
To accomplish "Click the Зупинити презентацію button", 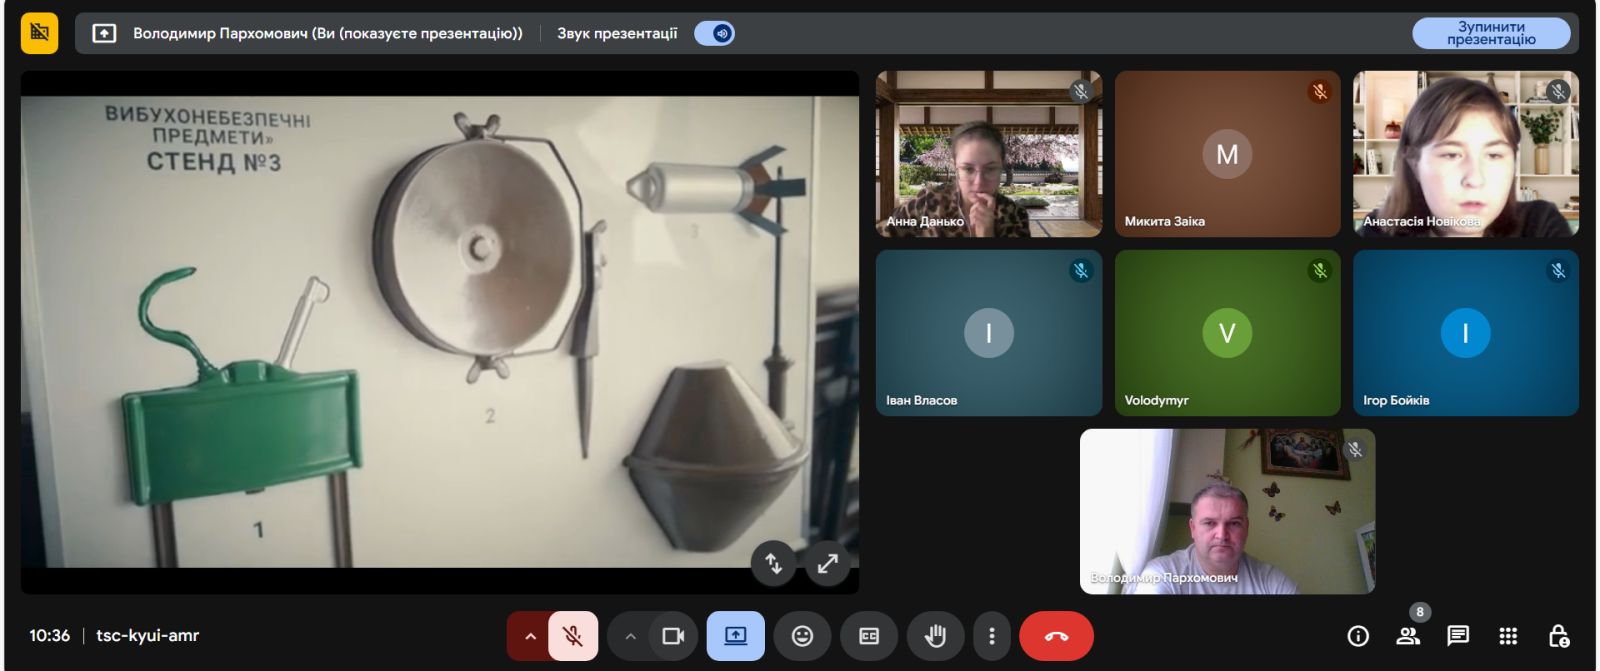I will click(x=1490, y=33).
